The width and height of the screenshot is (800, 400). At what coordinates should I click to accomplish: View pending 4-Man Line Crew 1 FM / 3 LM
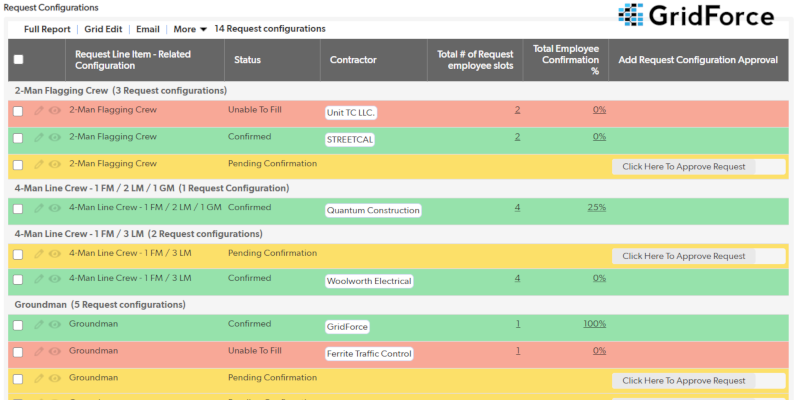tap(55, 254)
